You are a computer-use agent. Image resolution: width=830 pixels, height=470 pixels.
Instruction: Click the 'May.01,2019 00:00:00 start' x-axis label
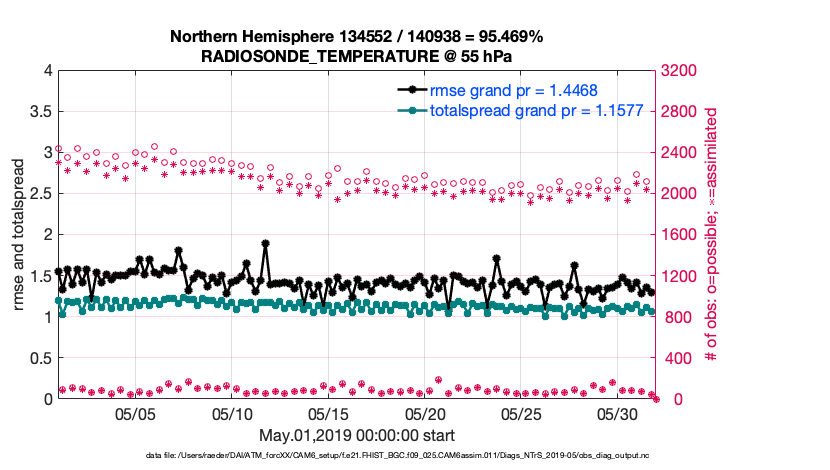coord(357,435)
